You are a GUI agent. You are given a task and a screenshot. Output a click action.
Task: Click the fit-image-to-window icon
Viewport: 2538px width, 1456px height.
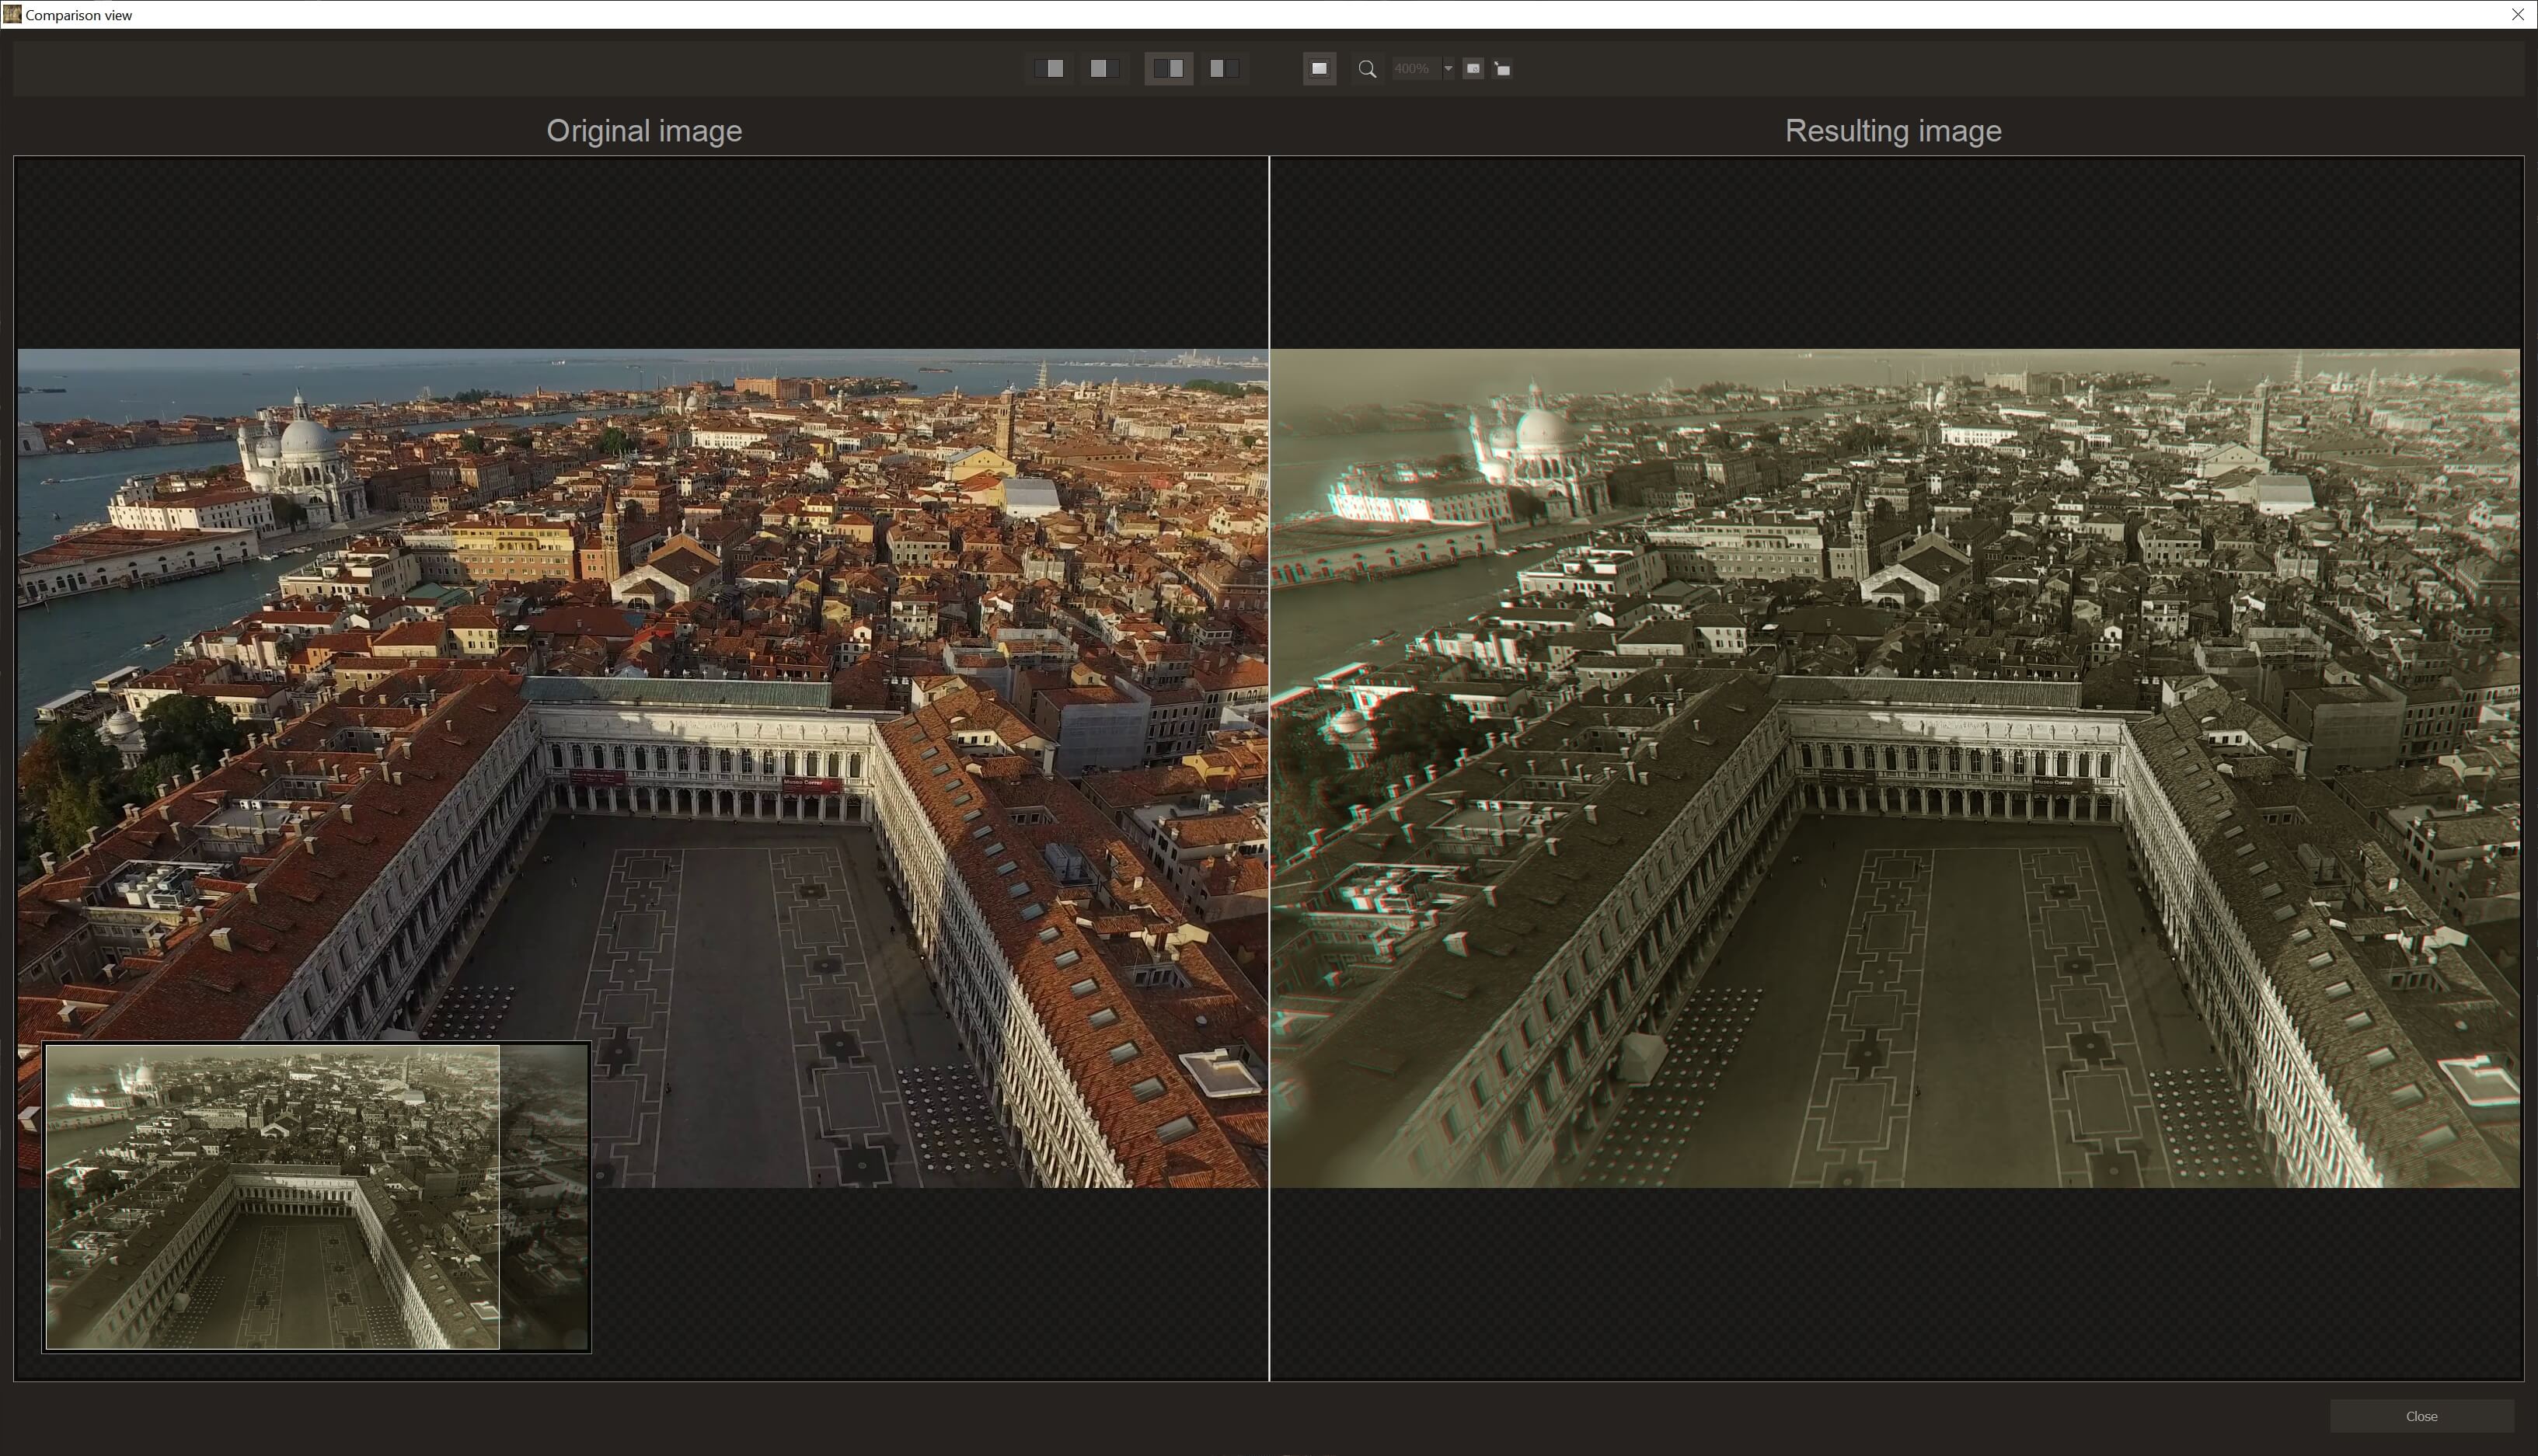click(x=1473, y=68)
